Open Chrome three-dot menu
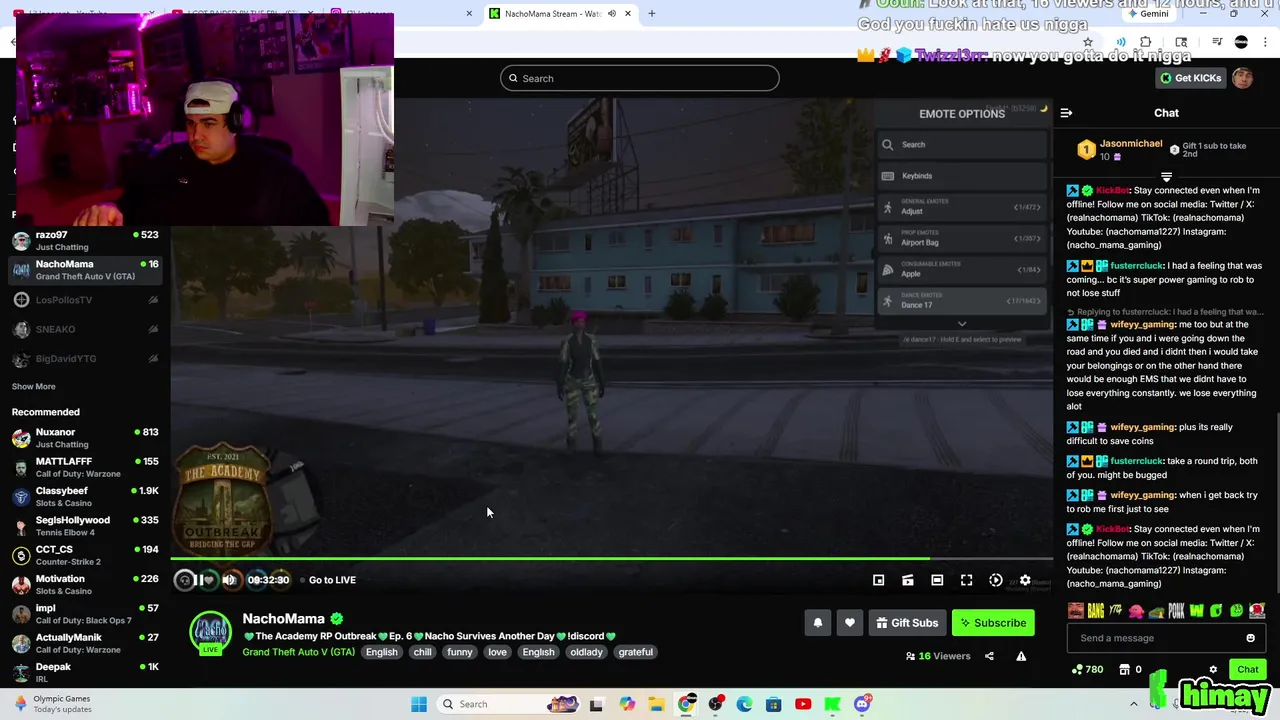 click(1263, 42)
